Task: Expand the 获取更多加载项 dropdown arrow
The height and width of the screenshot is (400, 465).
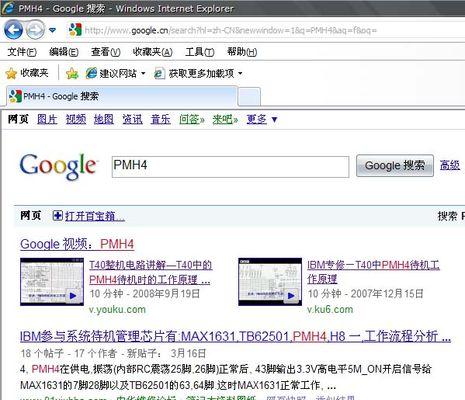Action: click(x=240, y=73)
